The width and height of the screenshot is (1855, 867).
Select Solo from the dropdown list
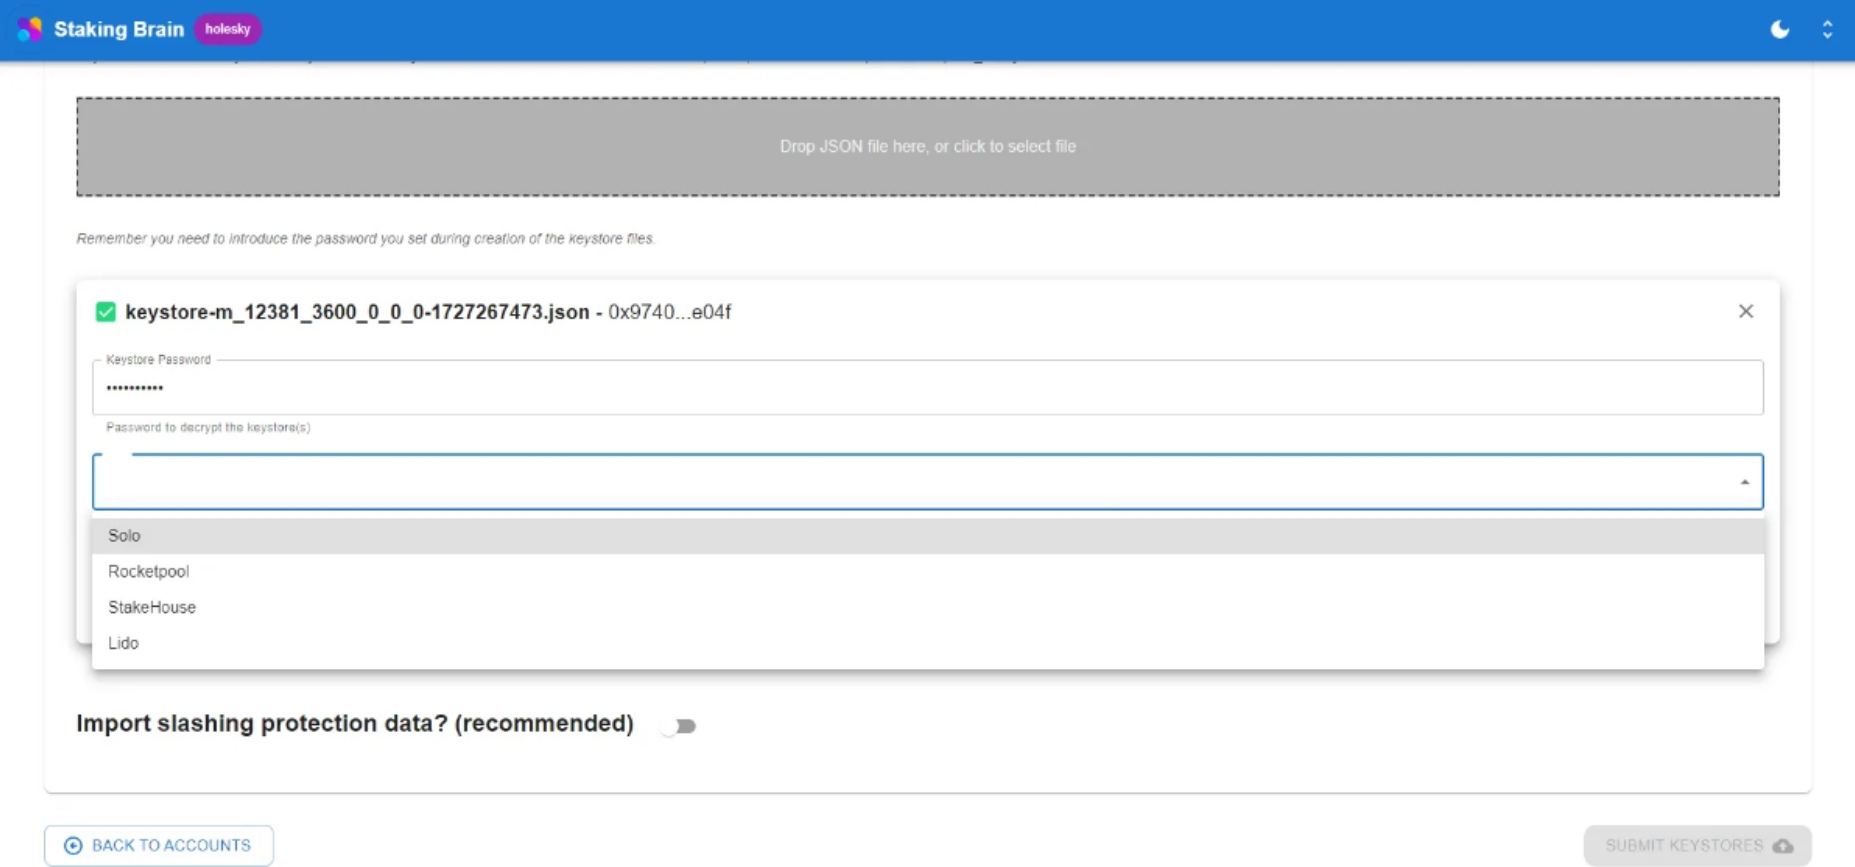[x=125, y=536]
